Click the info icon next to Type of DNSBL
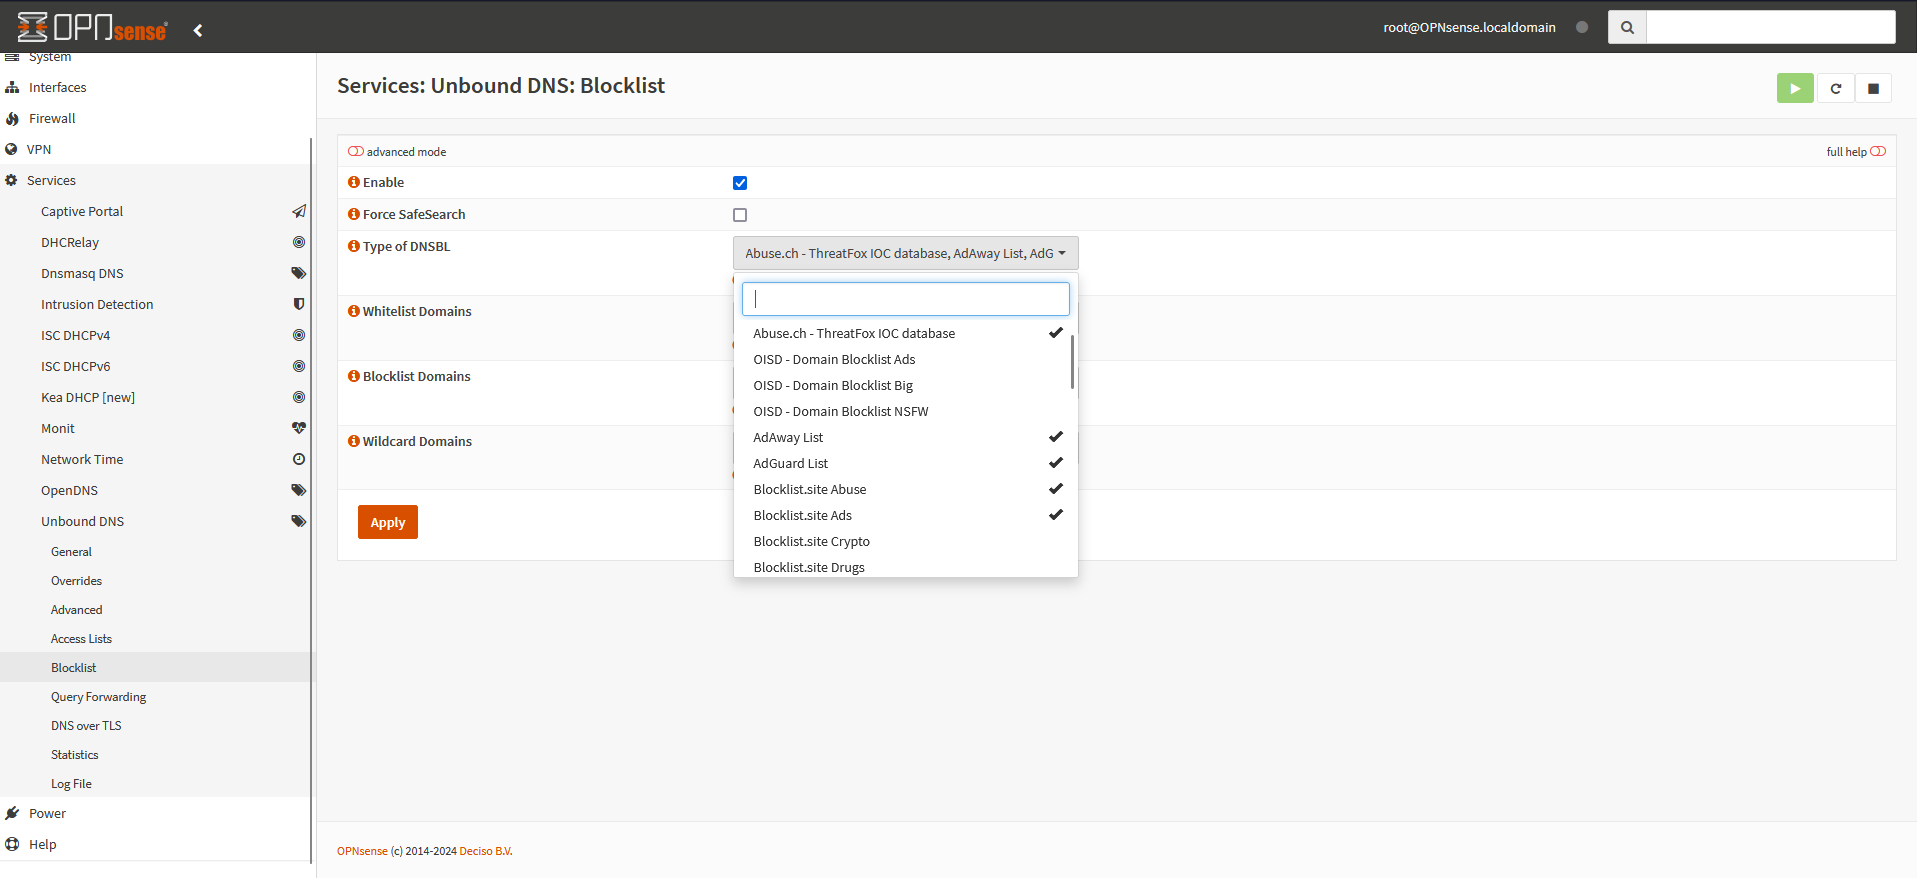The width and height of the screenshot is (1917, 878). pyautogui.click(x=353, y=246)
